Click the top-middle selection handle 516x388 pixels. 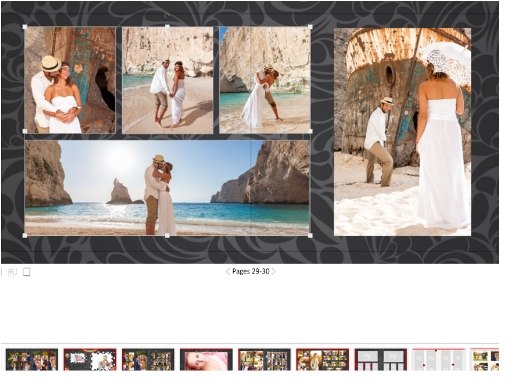pyautogui.click(x=167, y=26)
